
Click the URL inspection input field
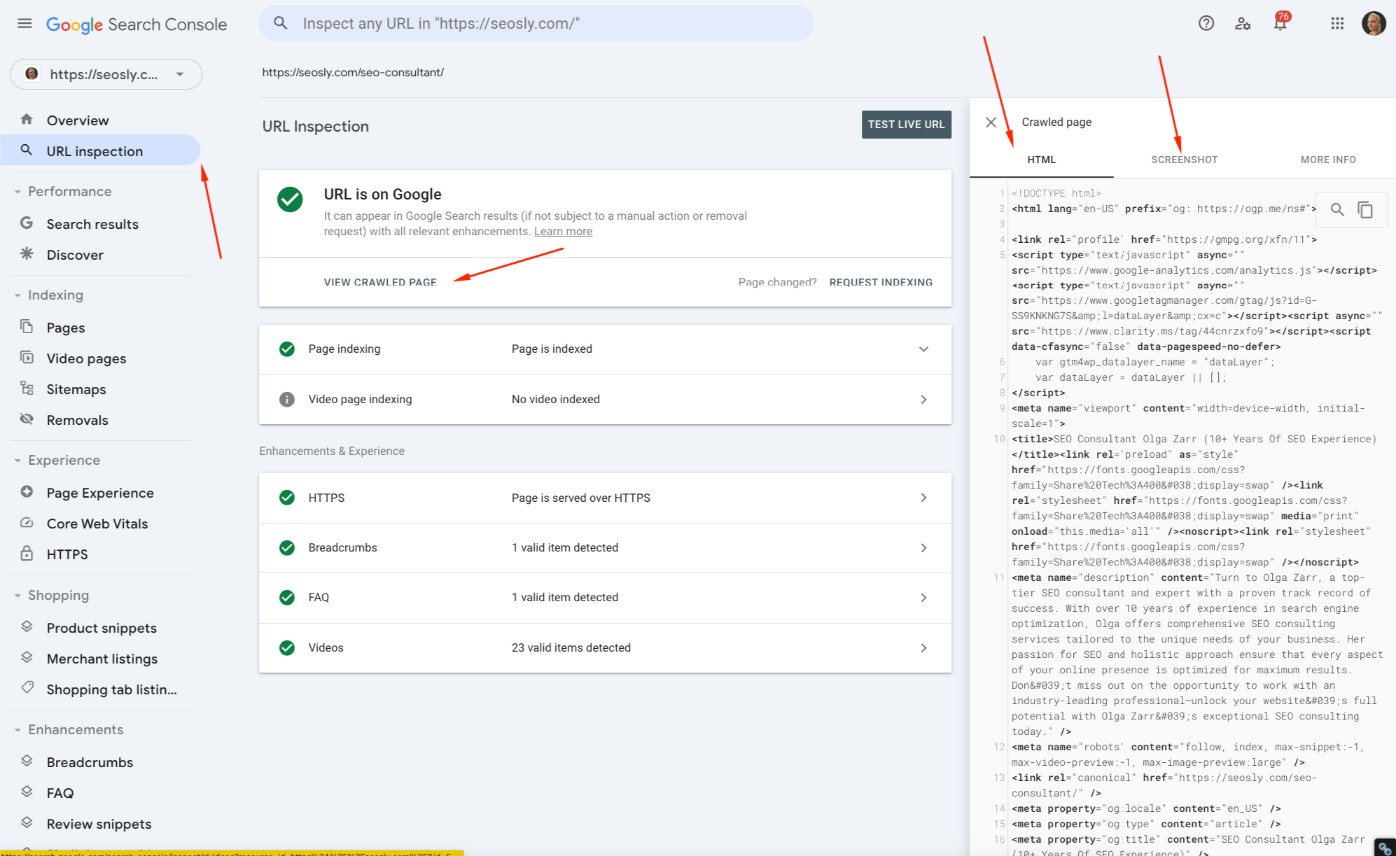click(x=536, y=23)
